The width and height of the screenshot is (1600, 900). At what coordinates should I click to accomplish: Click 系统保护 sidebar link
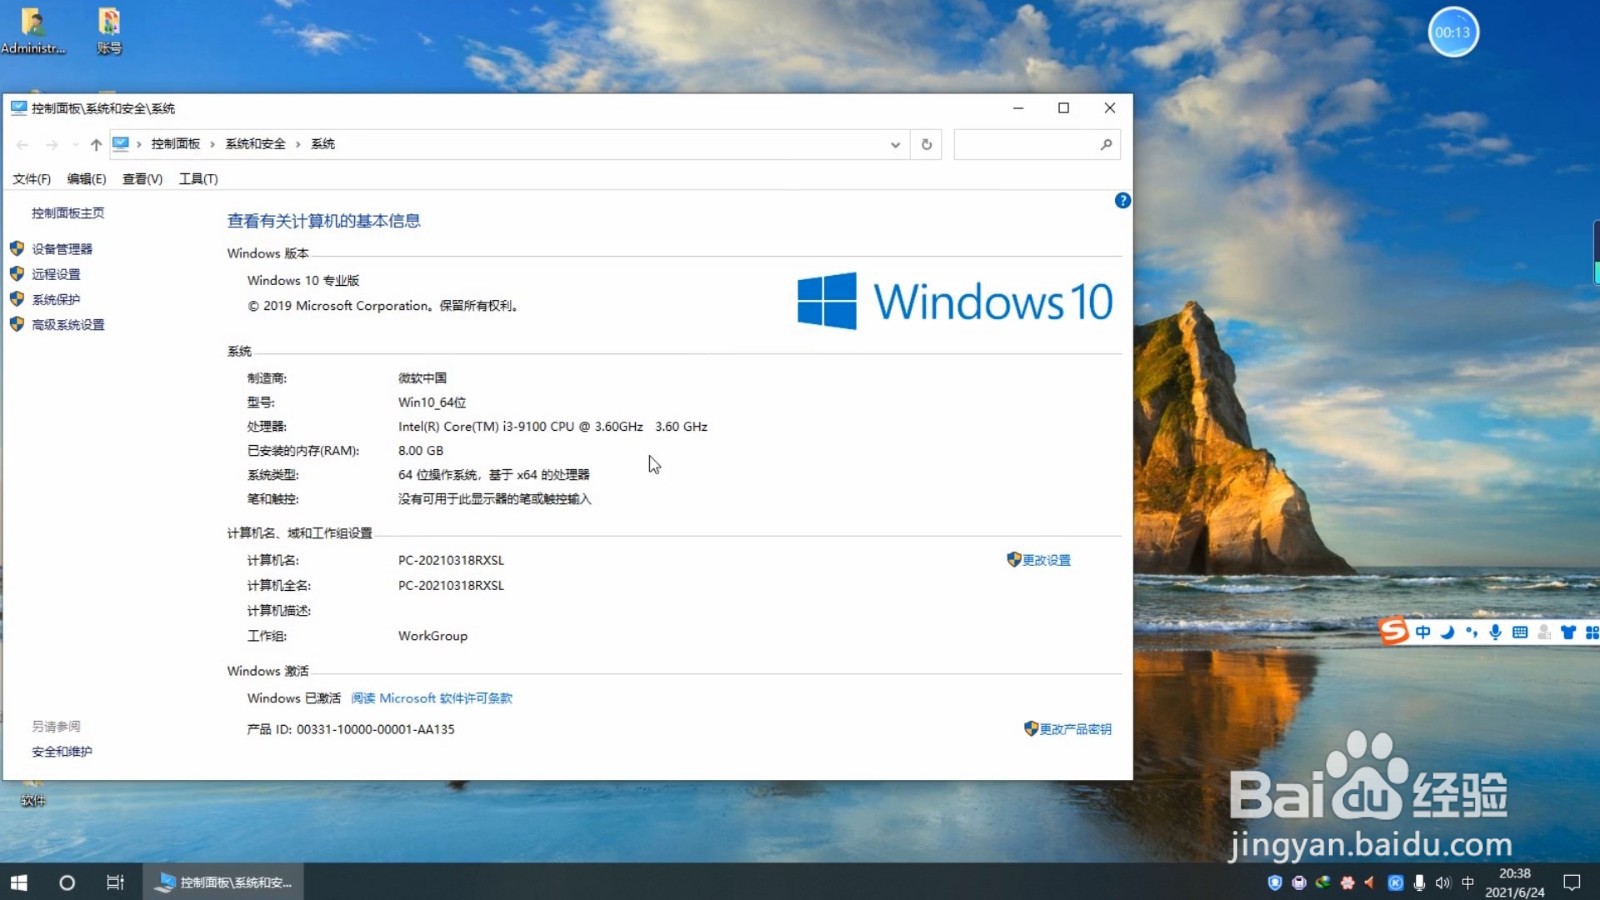click(56, 299)
